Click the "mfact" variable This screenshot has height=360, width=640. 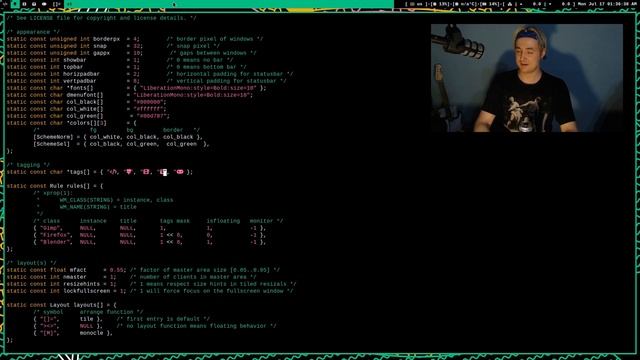click(x=78, y=270)
